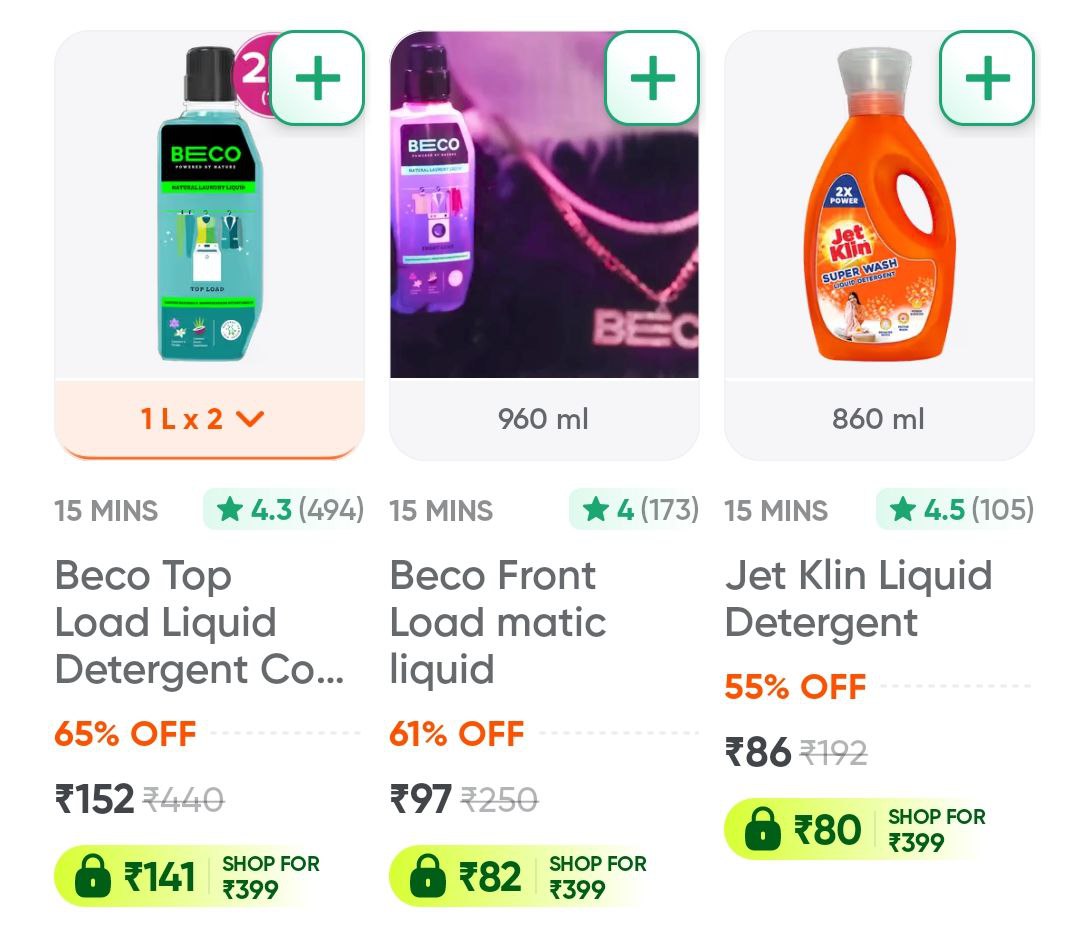This screenshot has height=950, width=1080.
Task: Add Beco Top Load detergent to cart
Action: [316, 79]
